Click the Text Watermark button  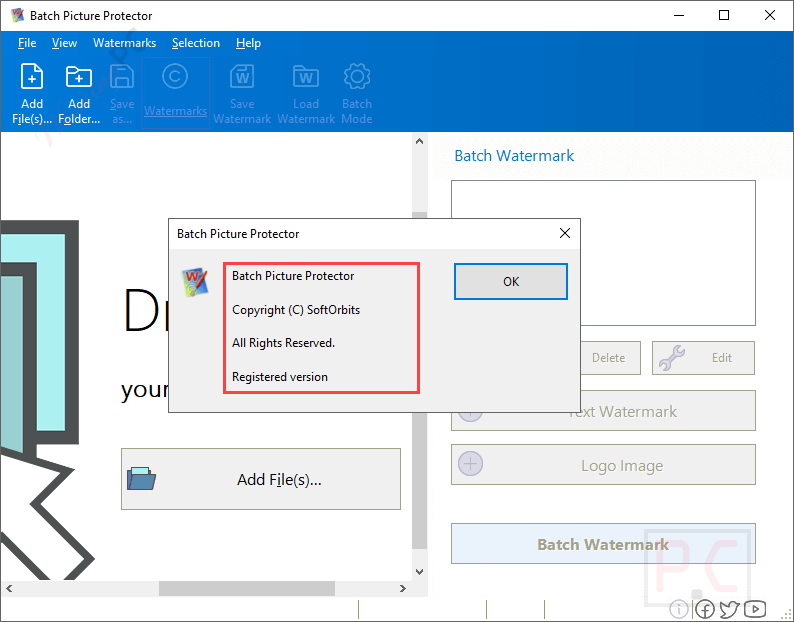[x=603, y=411]
